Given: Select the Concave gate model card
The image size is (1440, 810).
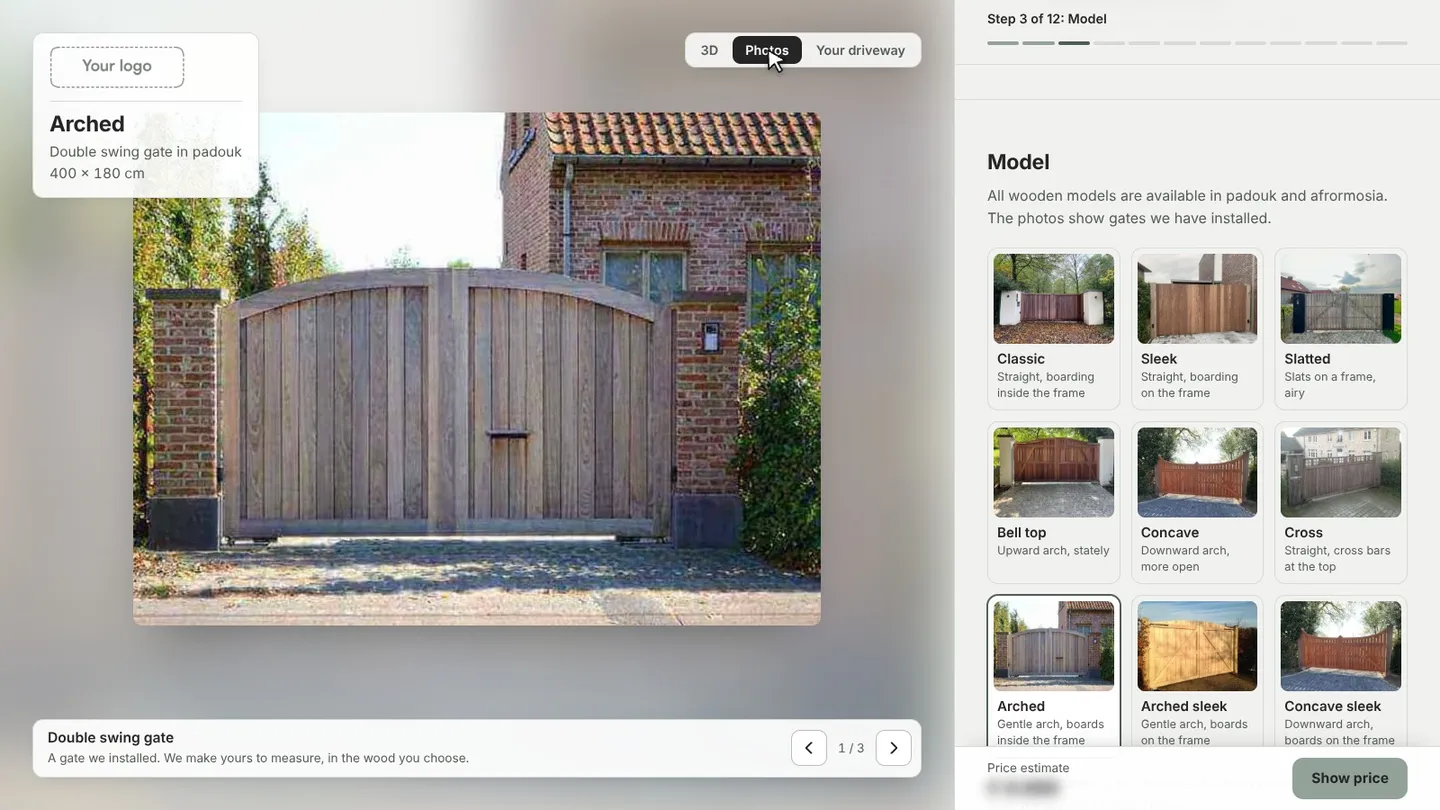Looking at the screenshot, I should click(x=1197, y=502).
